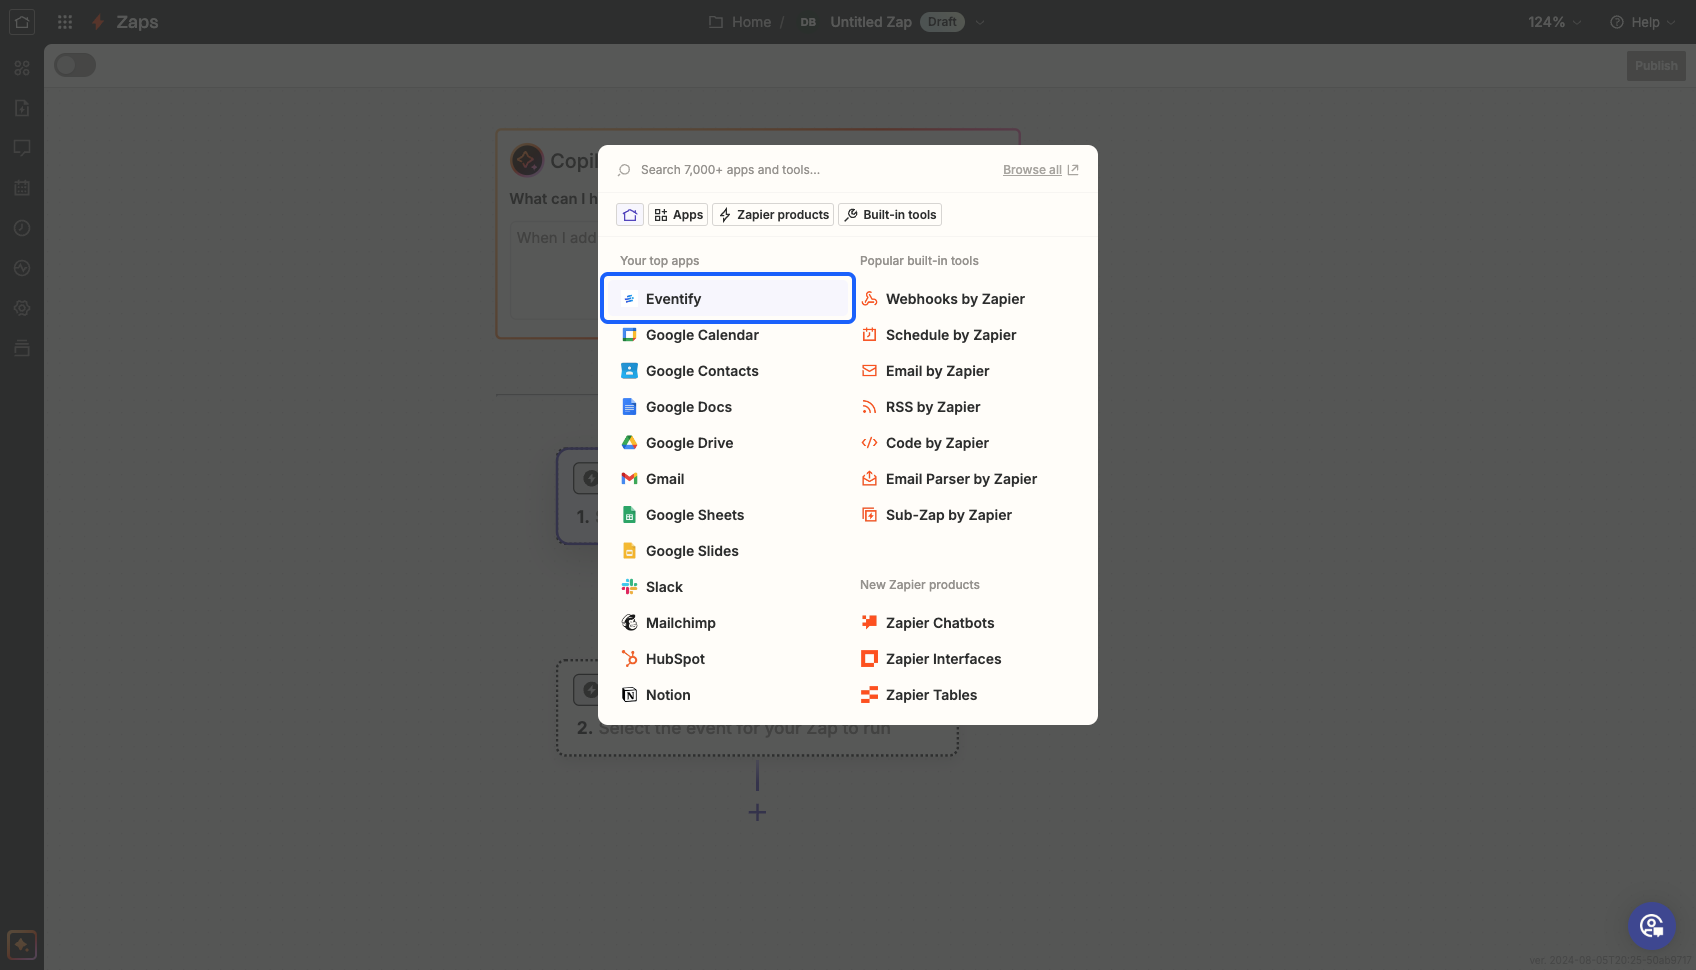This screenshot has height=970, width=1696.
Task: Open the history clock icon in sidebar
Action: pyautogui.click(x=22, y=228)
